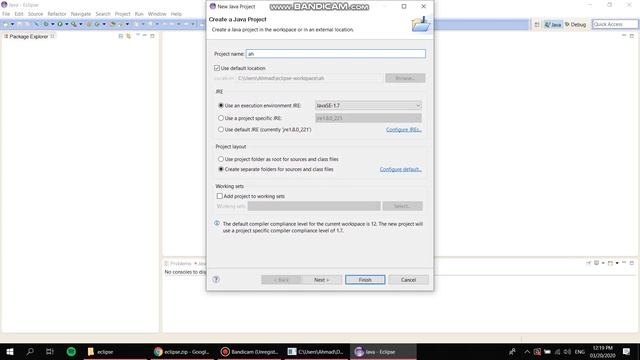Click the Open Perspective icon
Image resolution: width=640 pixels, height=360 pixels.
click(x=537, y=24)
